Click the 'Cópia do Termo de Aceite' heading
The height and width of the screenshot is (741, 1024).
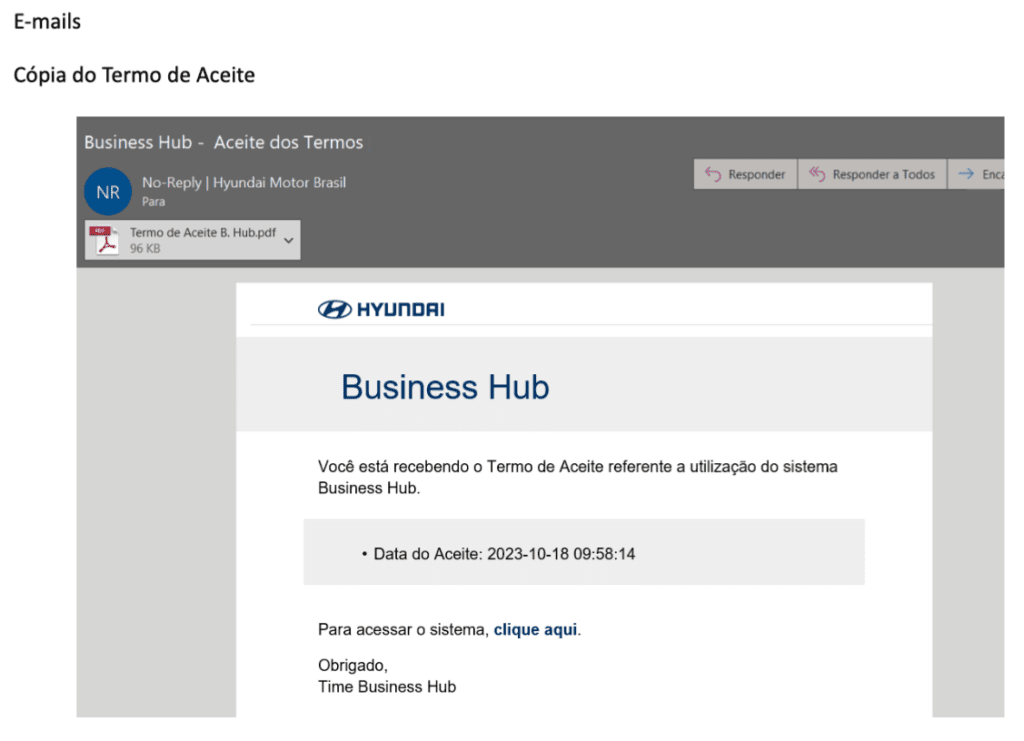(135, 75)
